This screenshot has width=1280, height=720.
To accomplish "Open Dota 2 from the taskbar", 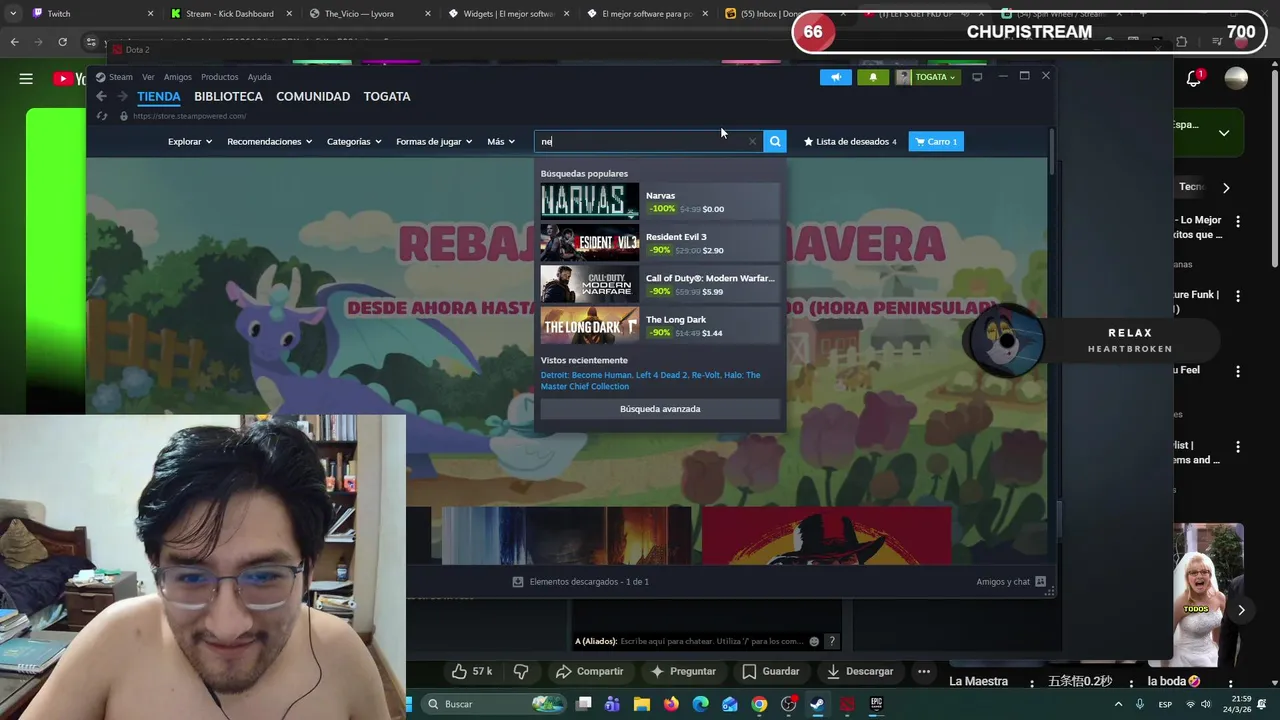I will [847, 704].
